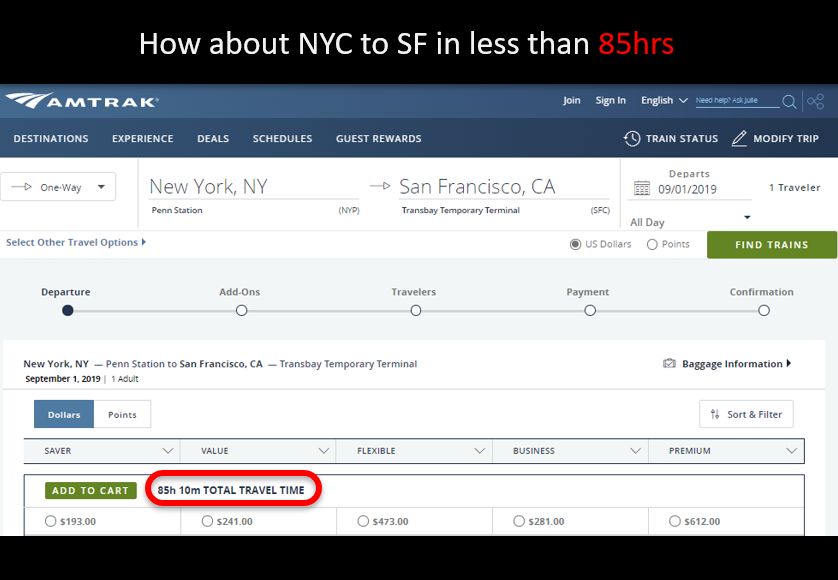Select Points radio button
The image size is (838, 580).
pyautogui.click(x=652, y=244)
